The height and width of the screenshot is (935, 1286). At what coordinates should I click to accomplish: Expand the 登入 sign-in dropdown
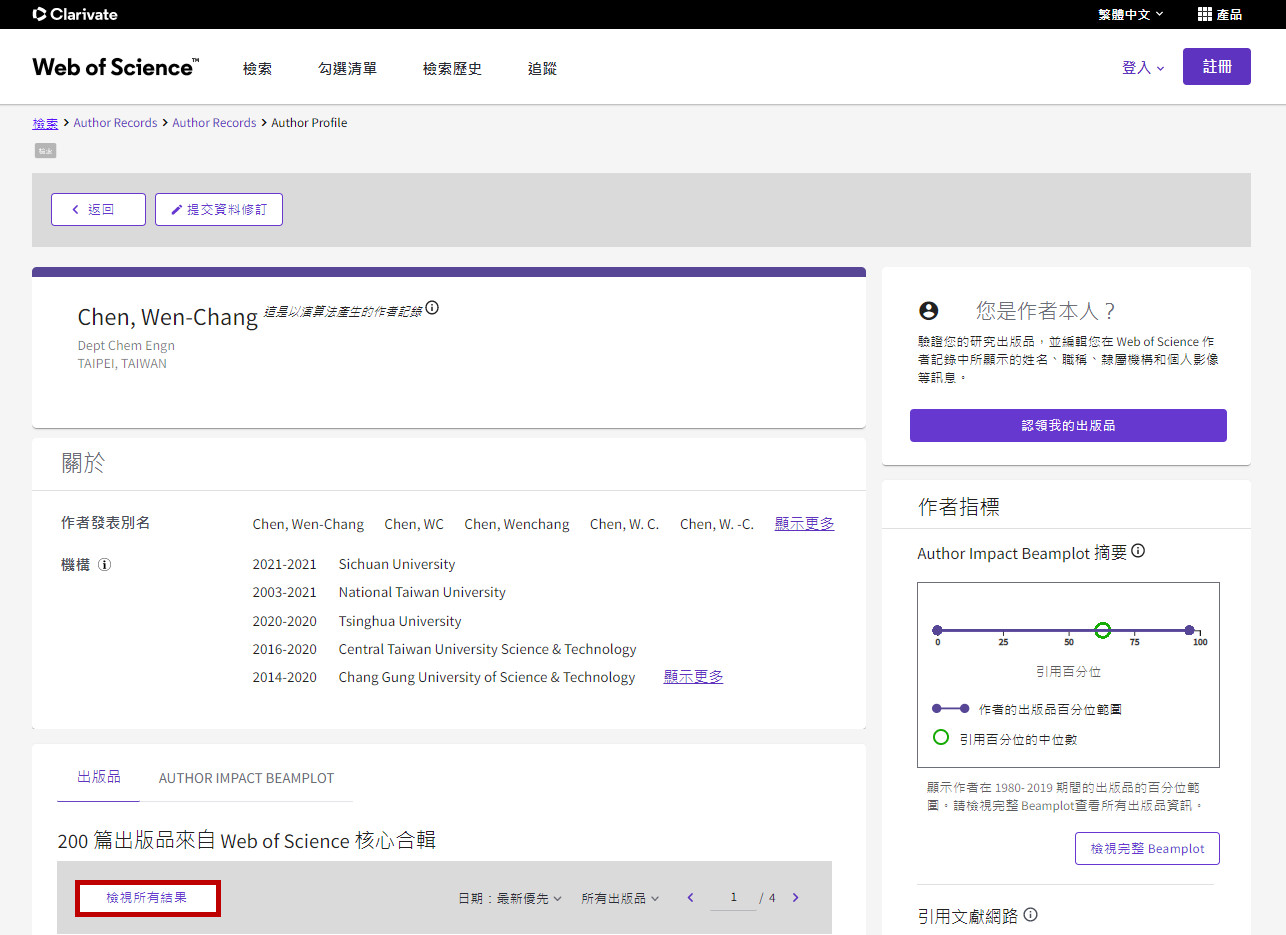click(x=1143, y=68)
